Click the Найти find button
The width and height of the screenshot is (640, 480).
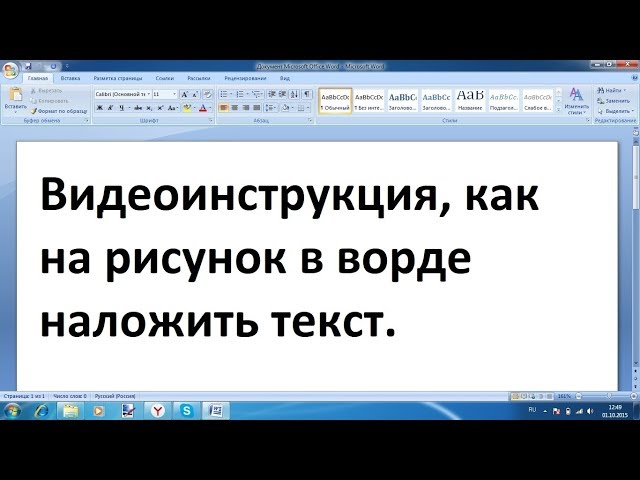611,90
